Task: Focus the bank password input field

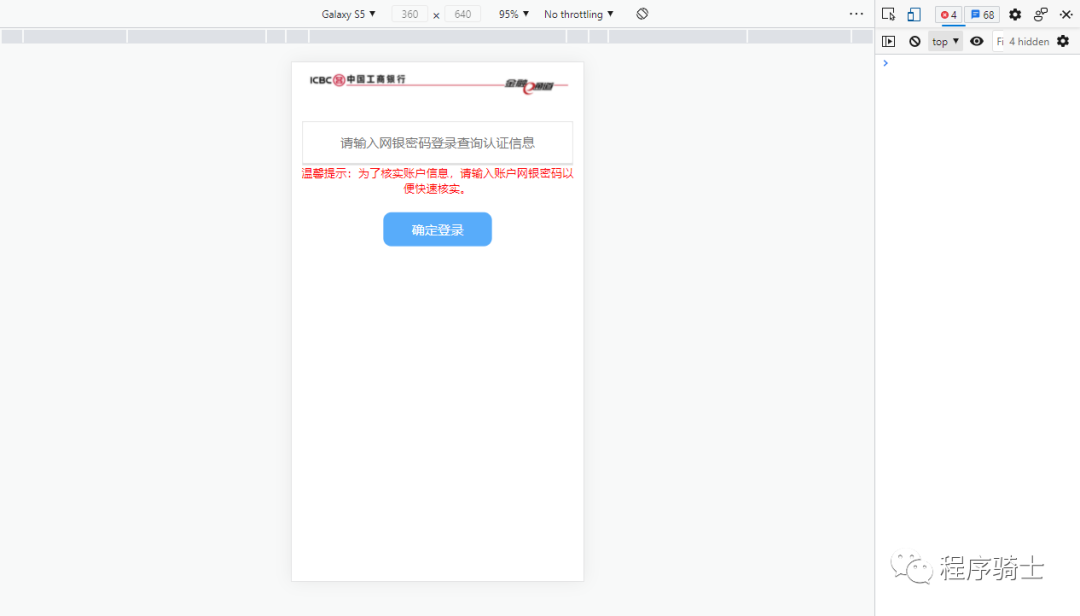Action: click(x=437, y=141)
